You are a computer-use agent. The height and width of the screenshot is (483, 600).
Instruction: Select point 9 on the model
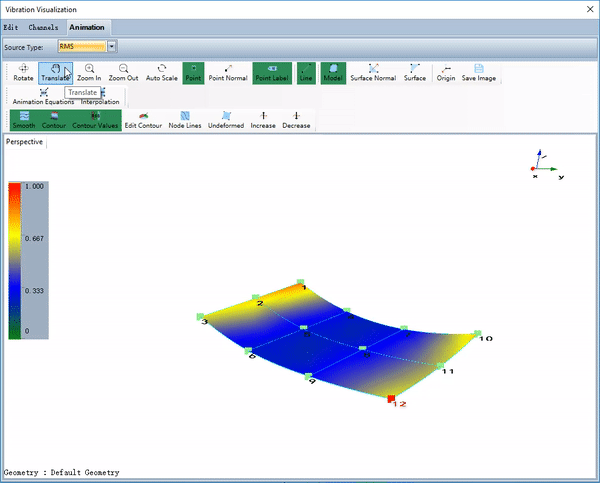[x=308, y=377]
